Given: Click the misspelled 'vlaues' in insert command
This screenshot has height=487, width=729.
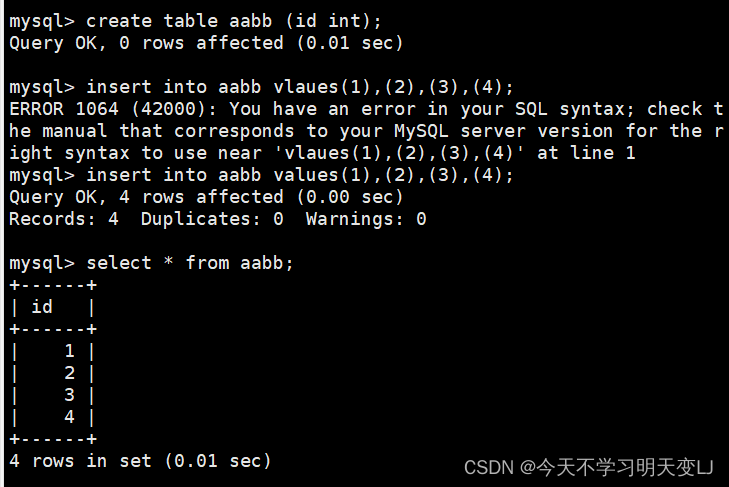Looking at the screenshot, I should 305,87.
